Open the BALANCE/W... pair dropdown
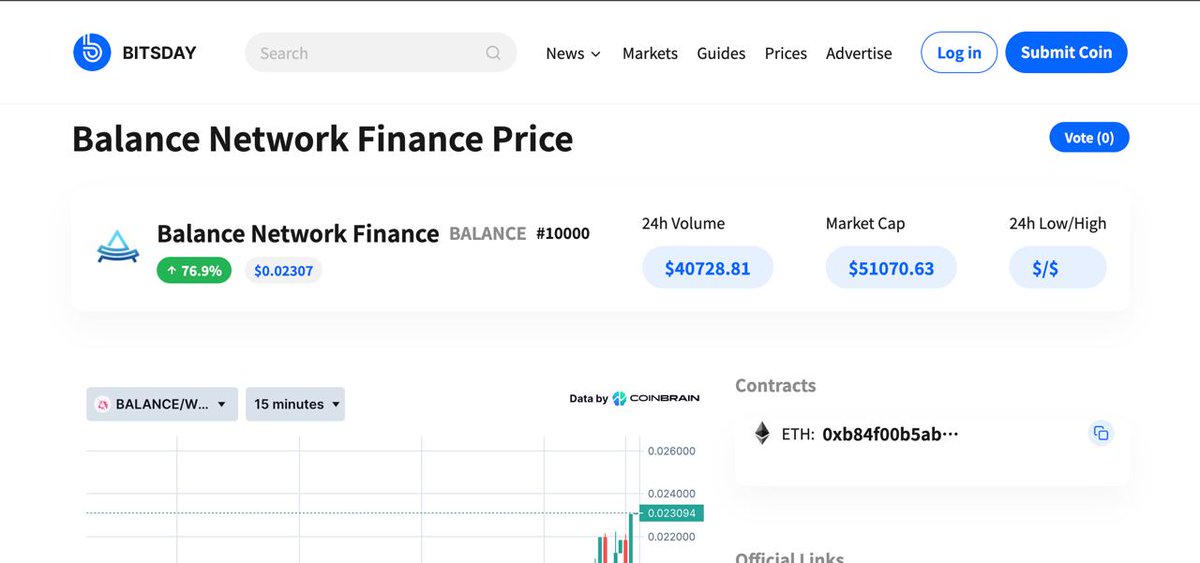Image resolution: width=1200 pixels, height=563 pixels. coord(162,404)
